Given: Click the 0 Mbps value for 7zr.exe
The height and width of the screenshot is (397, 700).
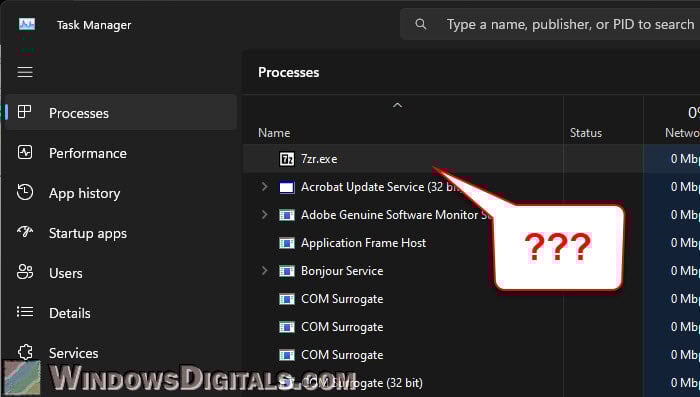Looking at the screenshot, I should [685, 159].
